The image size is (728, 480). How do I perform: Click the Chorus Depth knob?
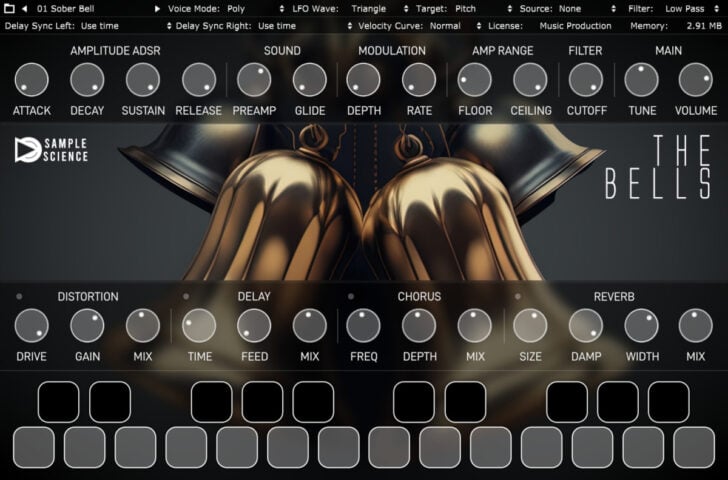coord(419,325)
